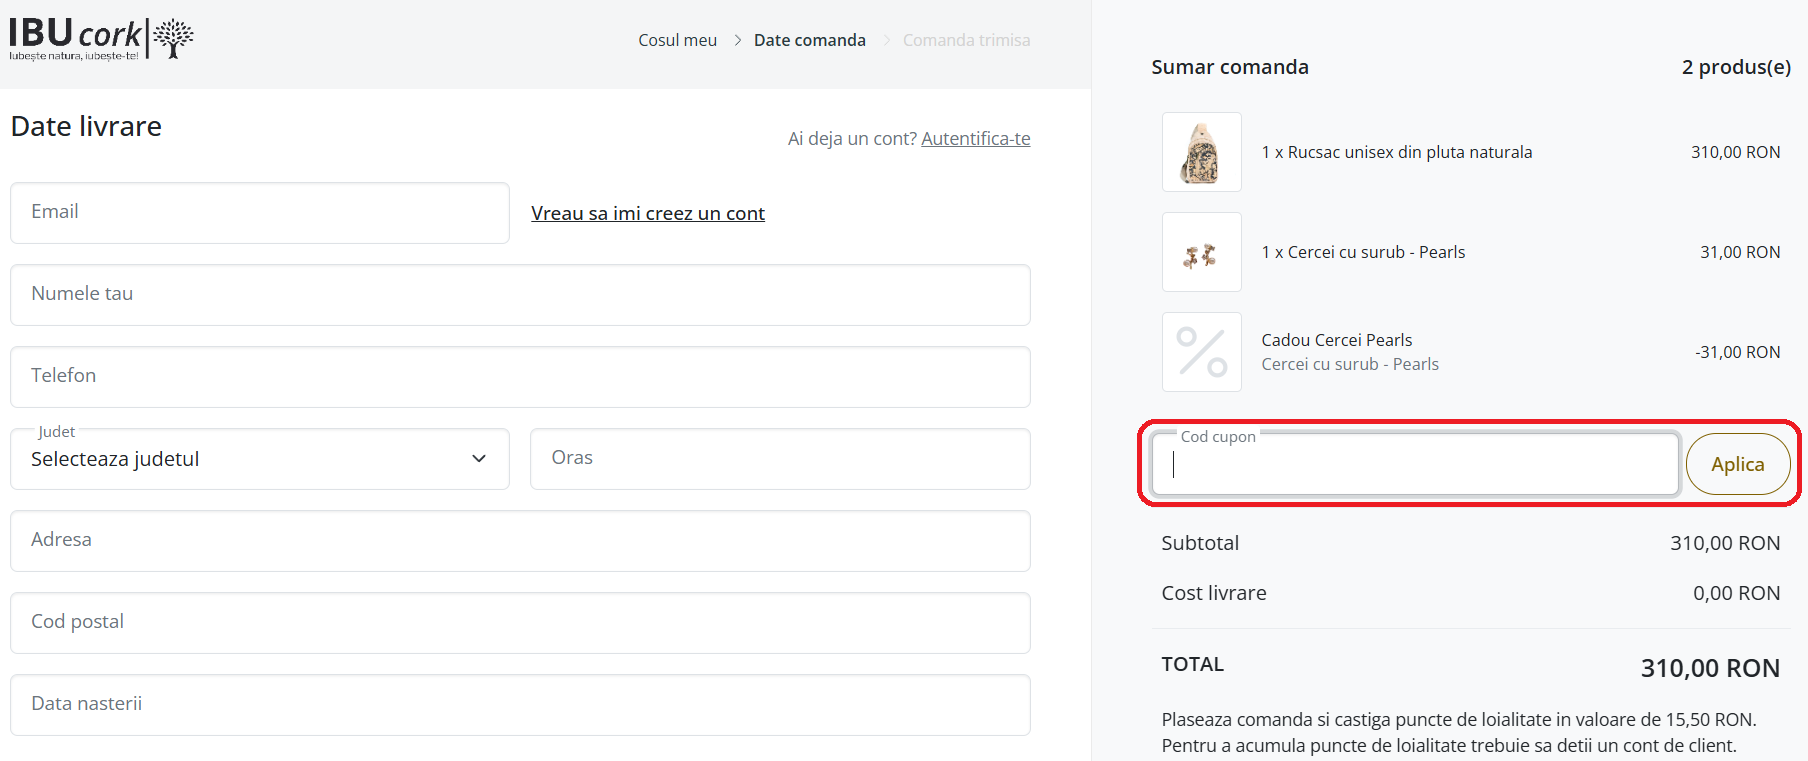Select the Telefon input field
This screenshot has width=1808, height=761.
pyautogui.click(x=520, y=377)
